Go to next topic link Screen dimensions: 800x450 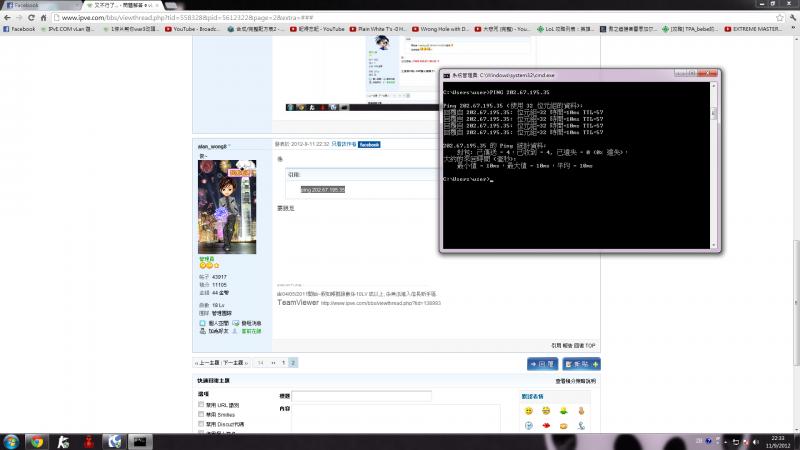(x=234, y=363)
